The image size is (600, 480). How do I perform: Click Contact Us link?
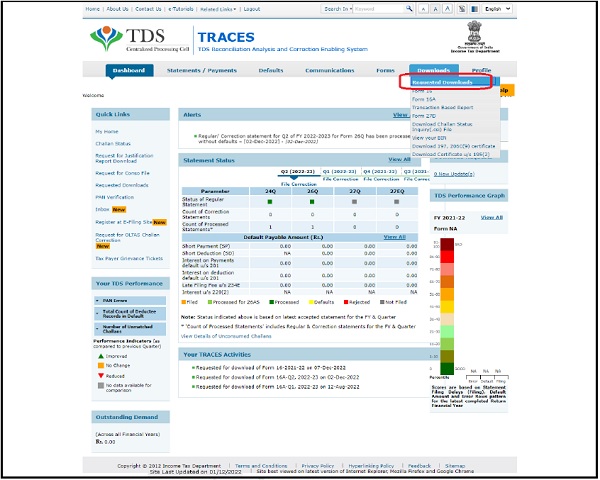pyautogui.click(x=148, y=9)
